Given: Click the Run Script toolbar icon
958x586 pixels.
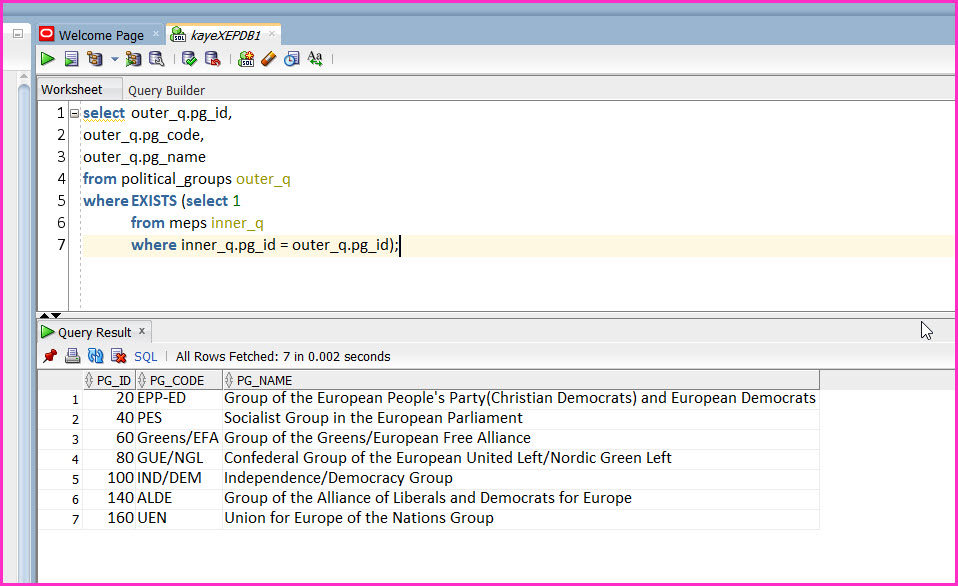Looking at the screenshot, I should tap(71, 59).
